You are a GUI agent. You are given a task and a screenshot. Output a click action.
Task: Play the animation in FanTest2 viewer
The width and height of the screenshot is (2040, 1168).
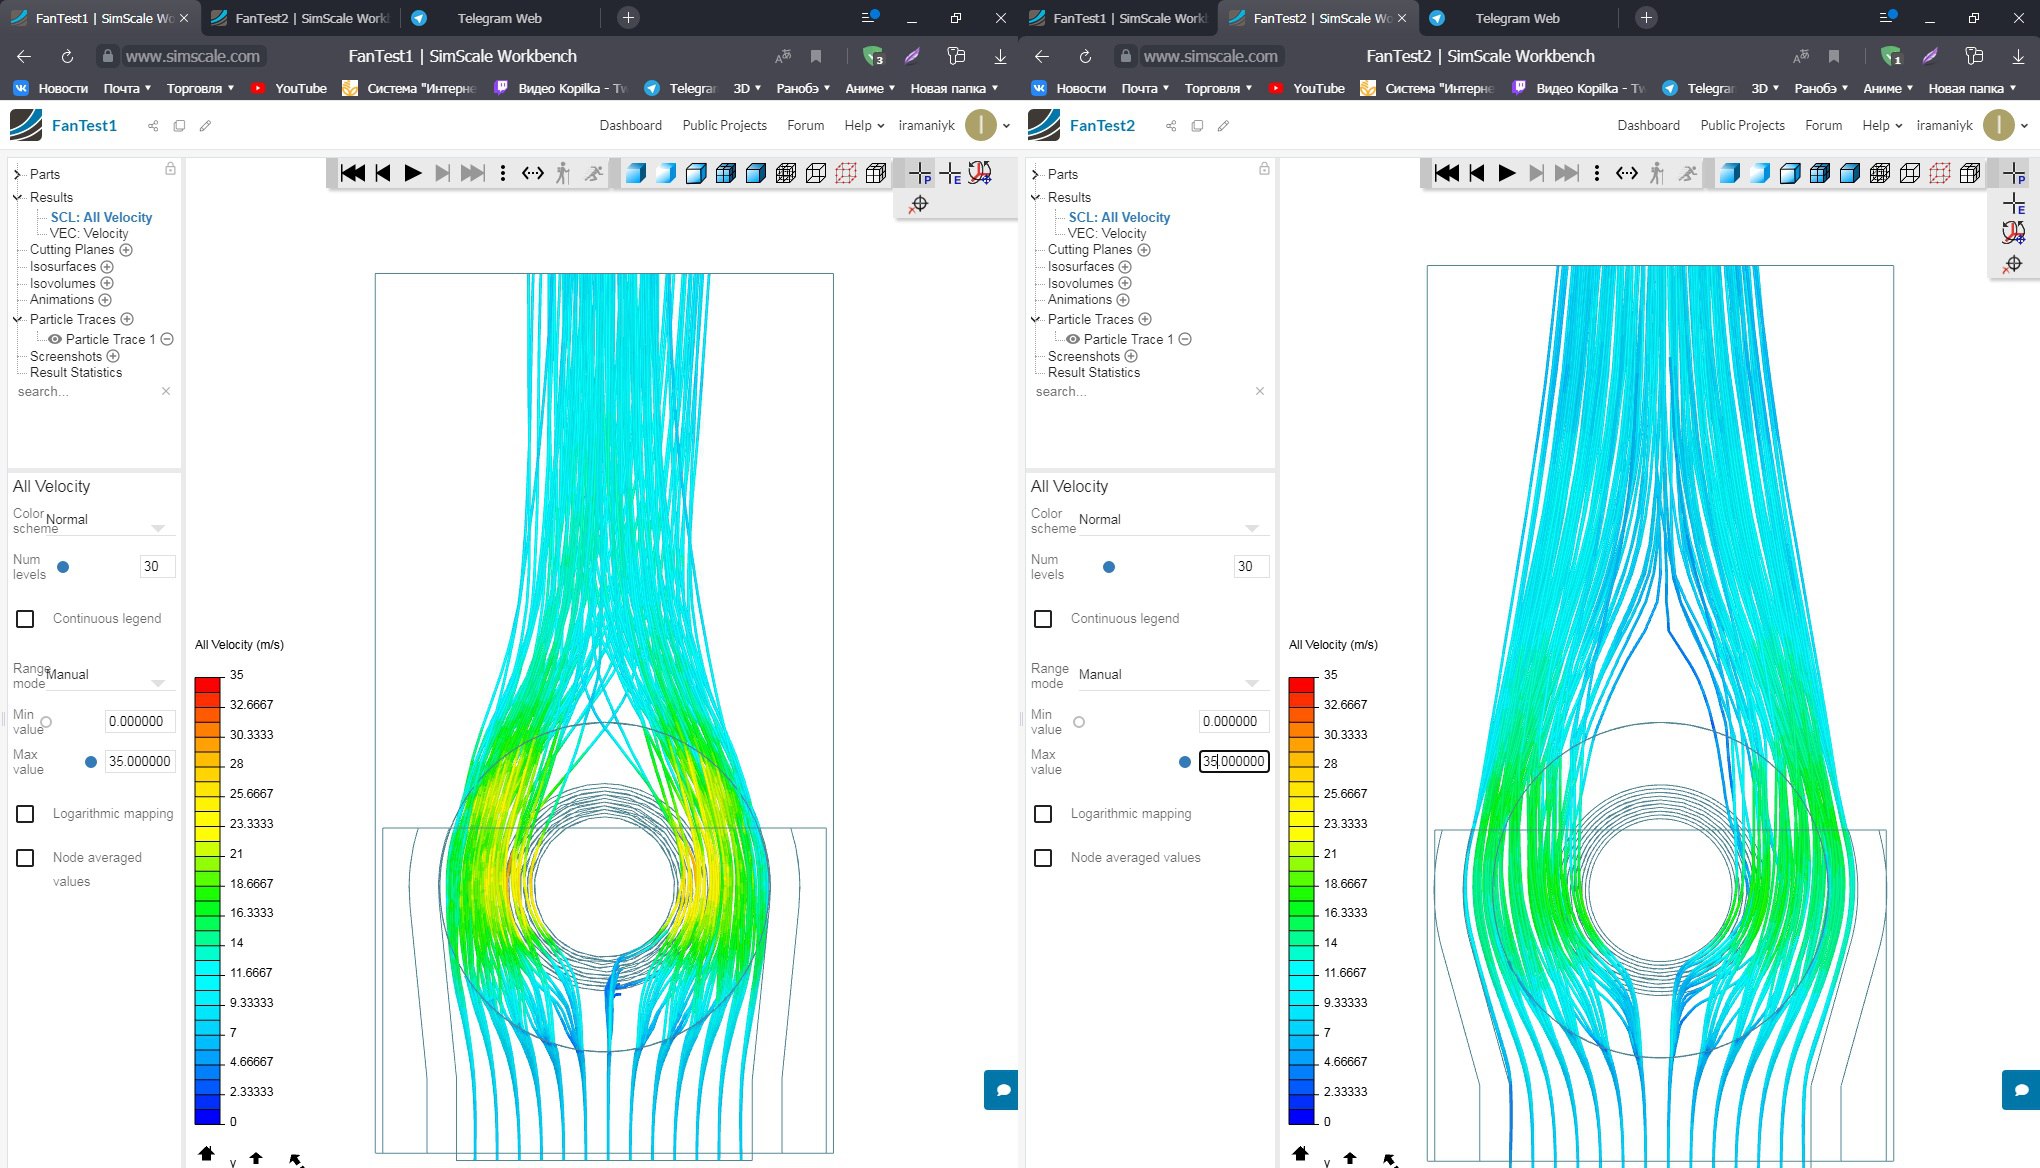pyautogui.click(x=1506, y=173)
